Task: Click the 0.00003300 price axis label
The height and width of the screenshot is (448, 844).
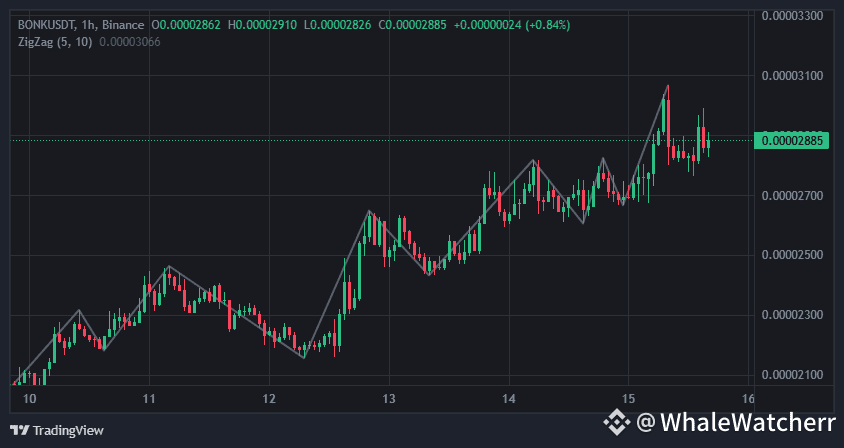Action: [792, 15]
